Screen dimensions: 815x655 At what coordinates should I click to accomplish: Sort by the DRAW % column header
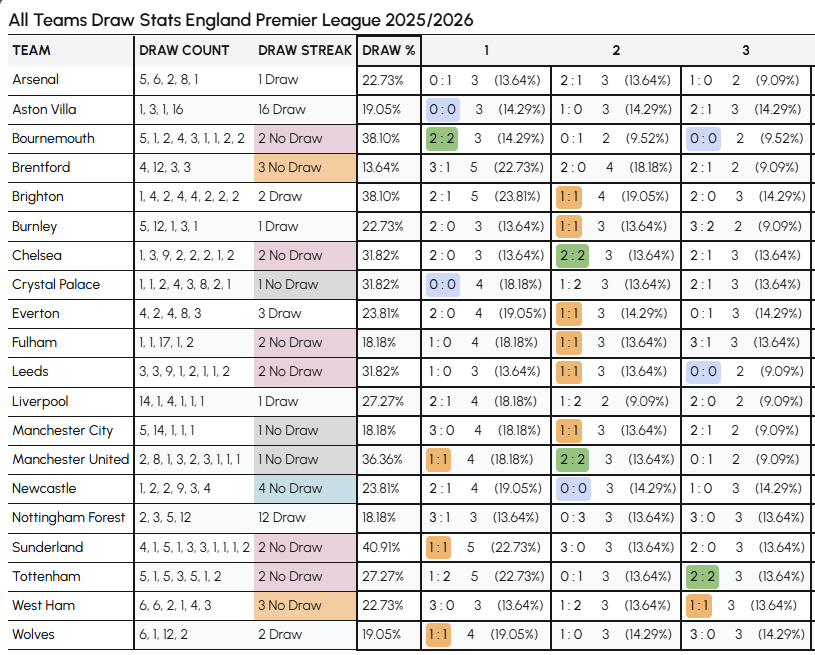[x=389, y=50]
